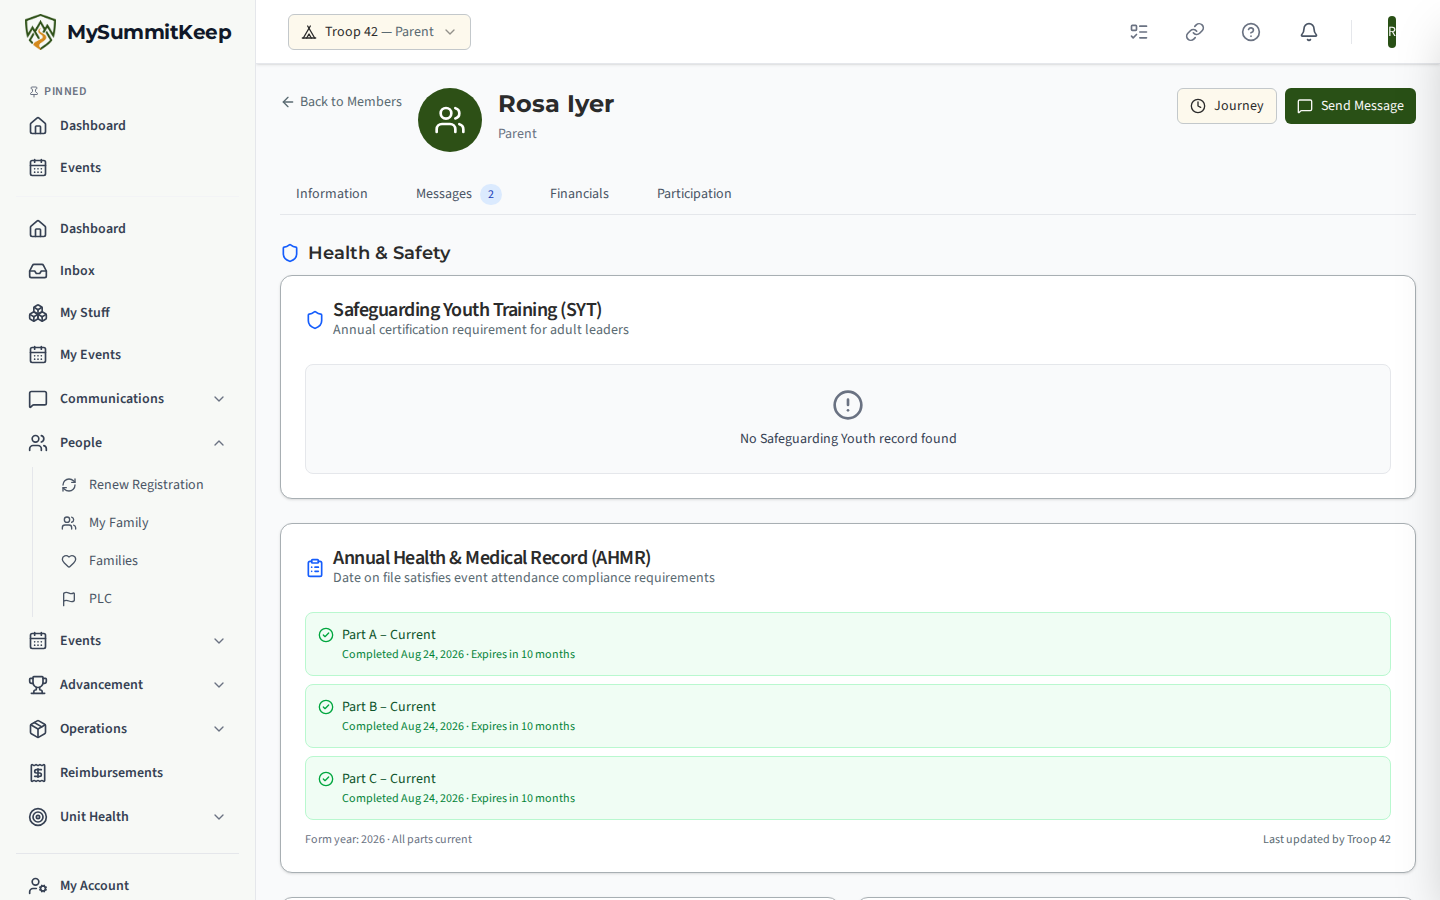This screenshot has width=1440, height=900.
Task: Expand the Communications section
Action: 128,398
